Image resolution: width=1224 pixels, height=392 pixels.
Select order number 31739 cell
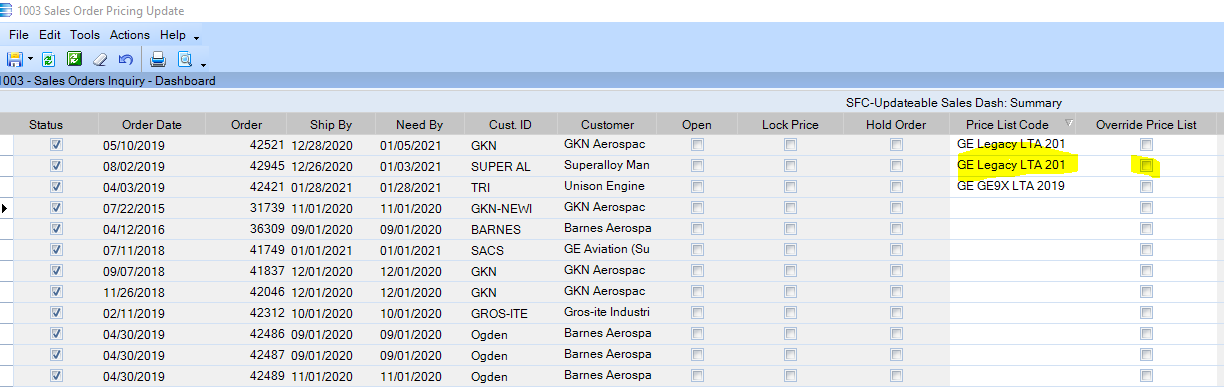pyautogui.click(x=266, y=207)
